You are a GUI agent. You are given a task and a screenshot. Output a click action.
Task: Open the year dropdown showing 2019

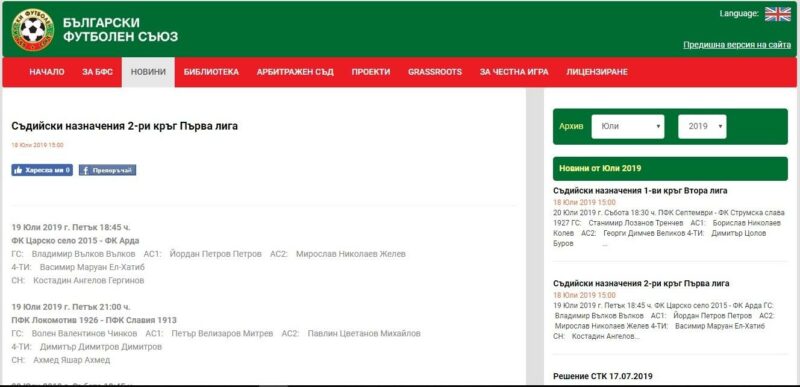[702, 126]
